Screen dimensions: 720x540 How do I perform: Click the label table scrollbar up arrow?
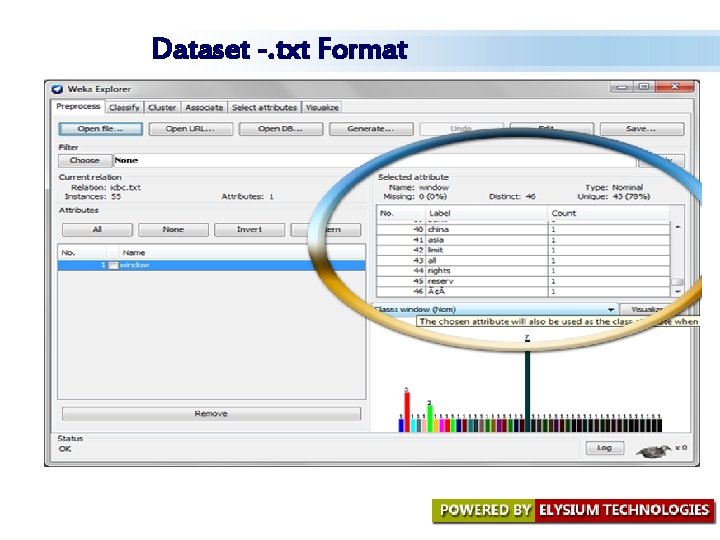point(678,227)
